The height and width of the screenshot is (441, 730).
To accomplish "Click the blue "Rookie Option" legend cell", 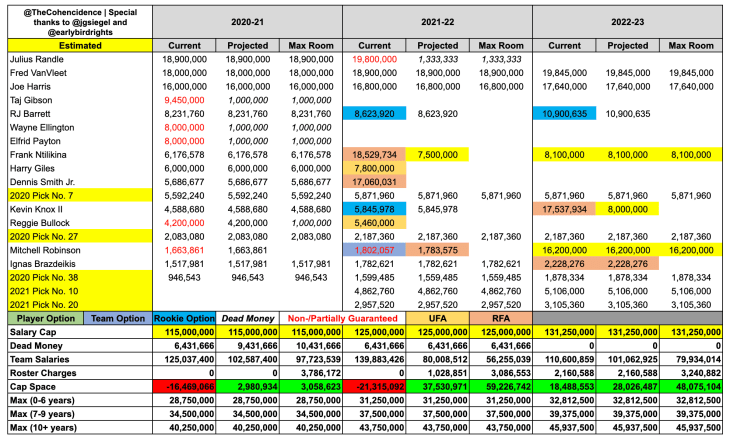I will (184, 319).
